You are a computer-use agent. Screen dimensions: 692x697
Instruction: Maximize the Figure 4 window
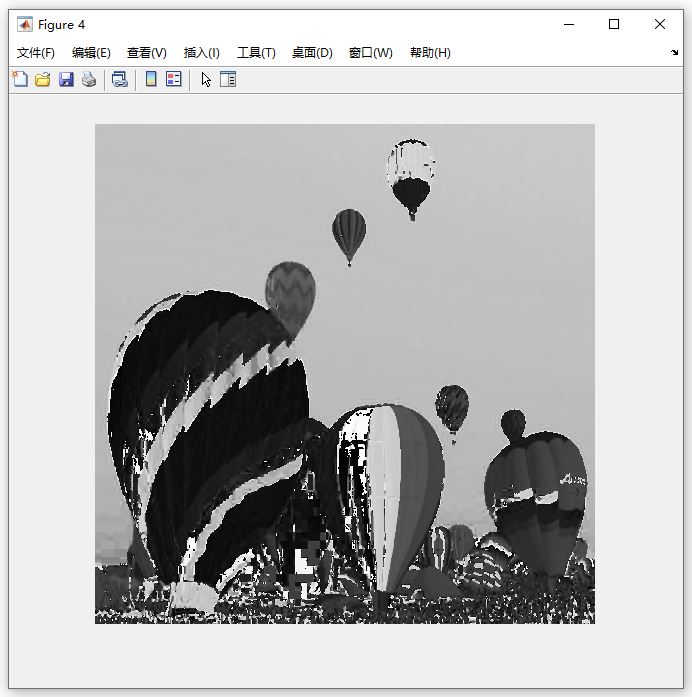pos(614,24)
